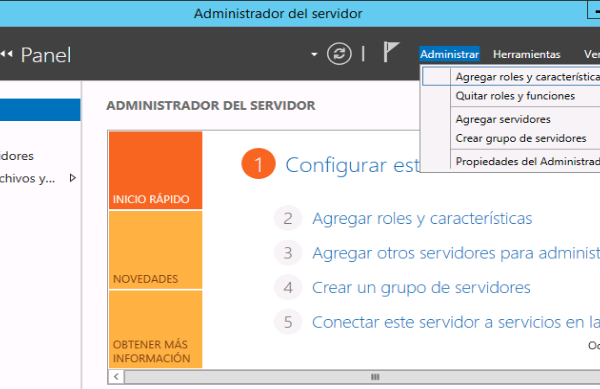Viewport: 600px width, 389px height.
Task: Click the horizontal scrollbar thumb
Action: [362, 377]
